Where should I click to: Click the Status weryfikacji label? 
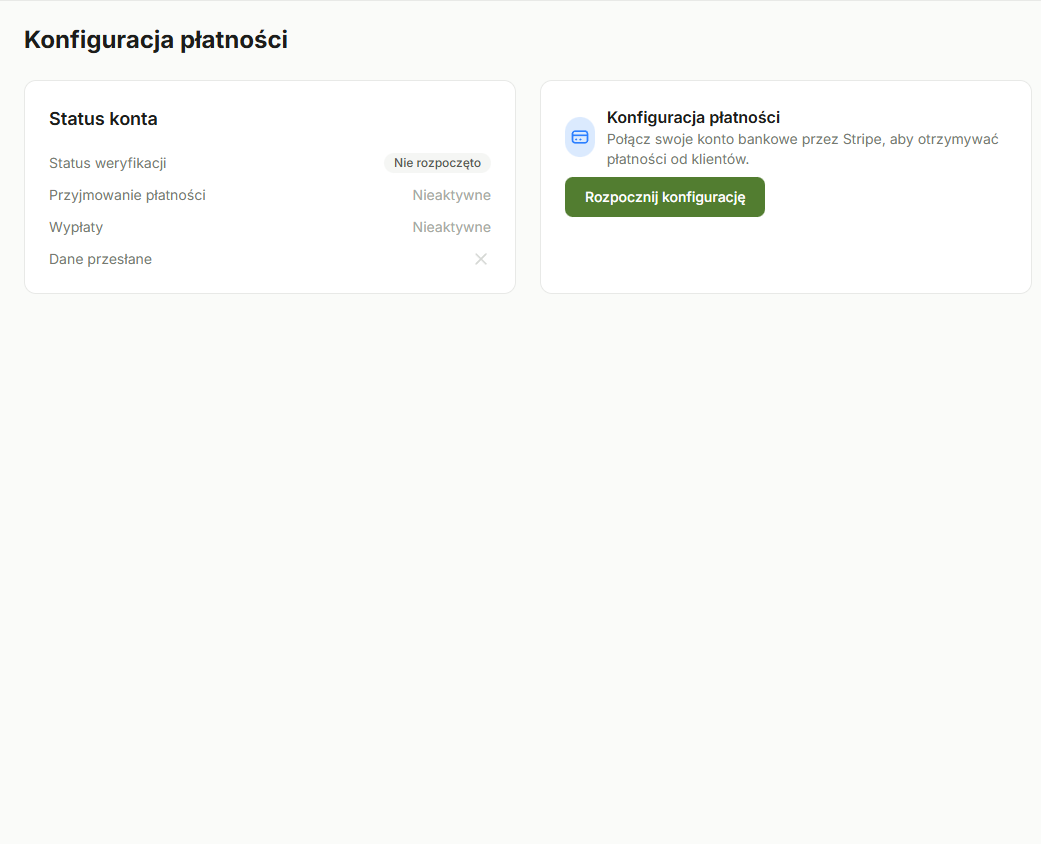point(107,163)
